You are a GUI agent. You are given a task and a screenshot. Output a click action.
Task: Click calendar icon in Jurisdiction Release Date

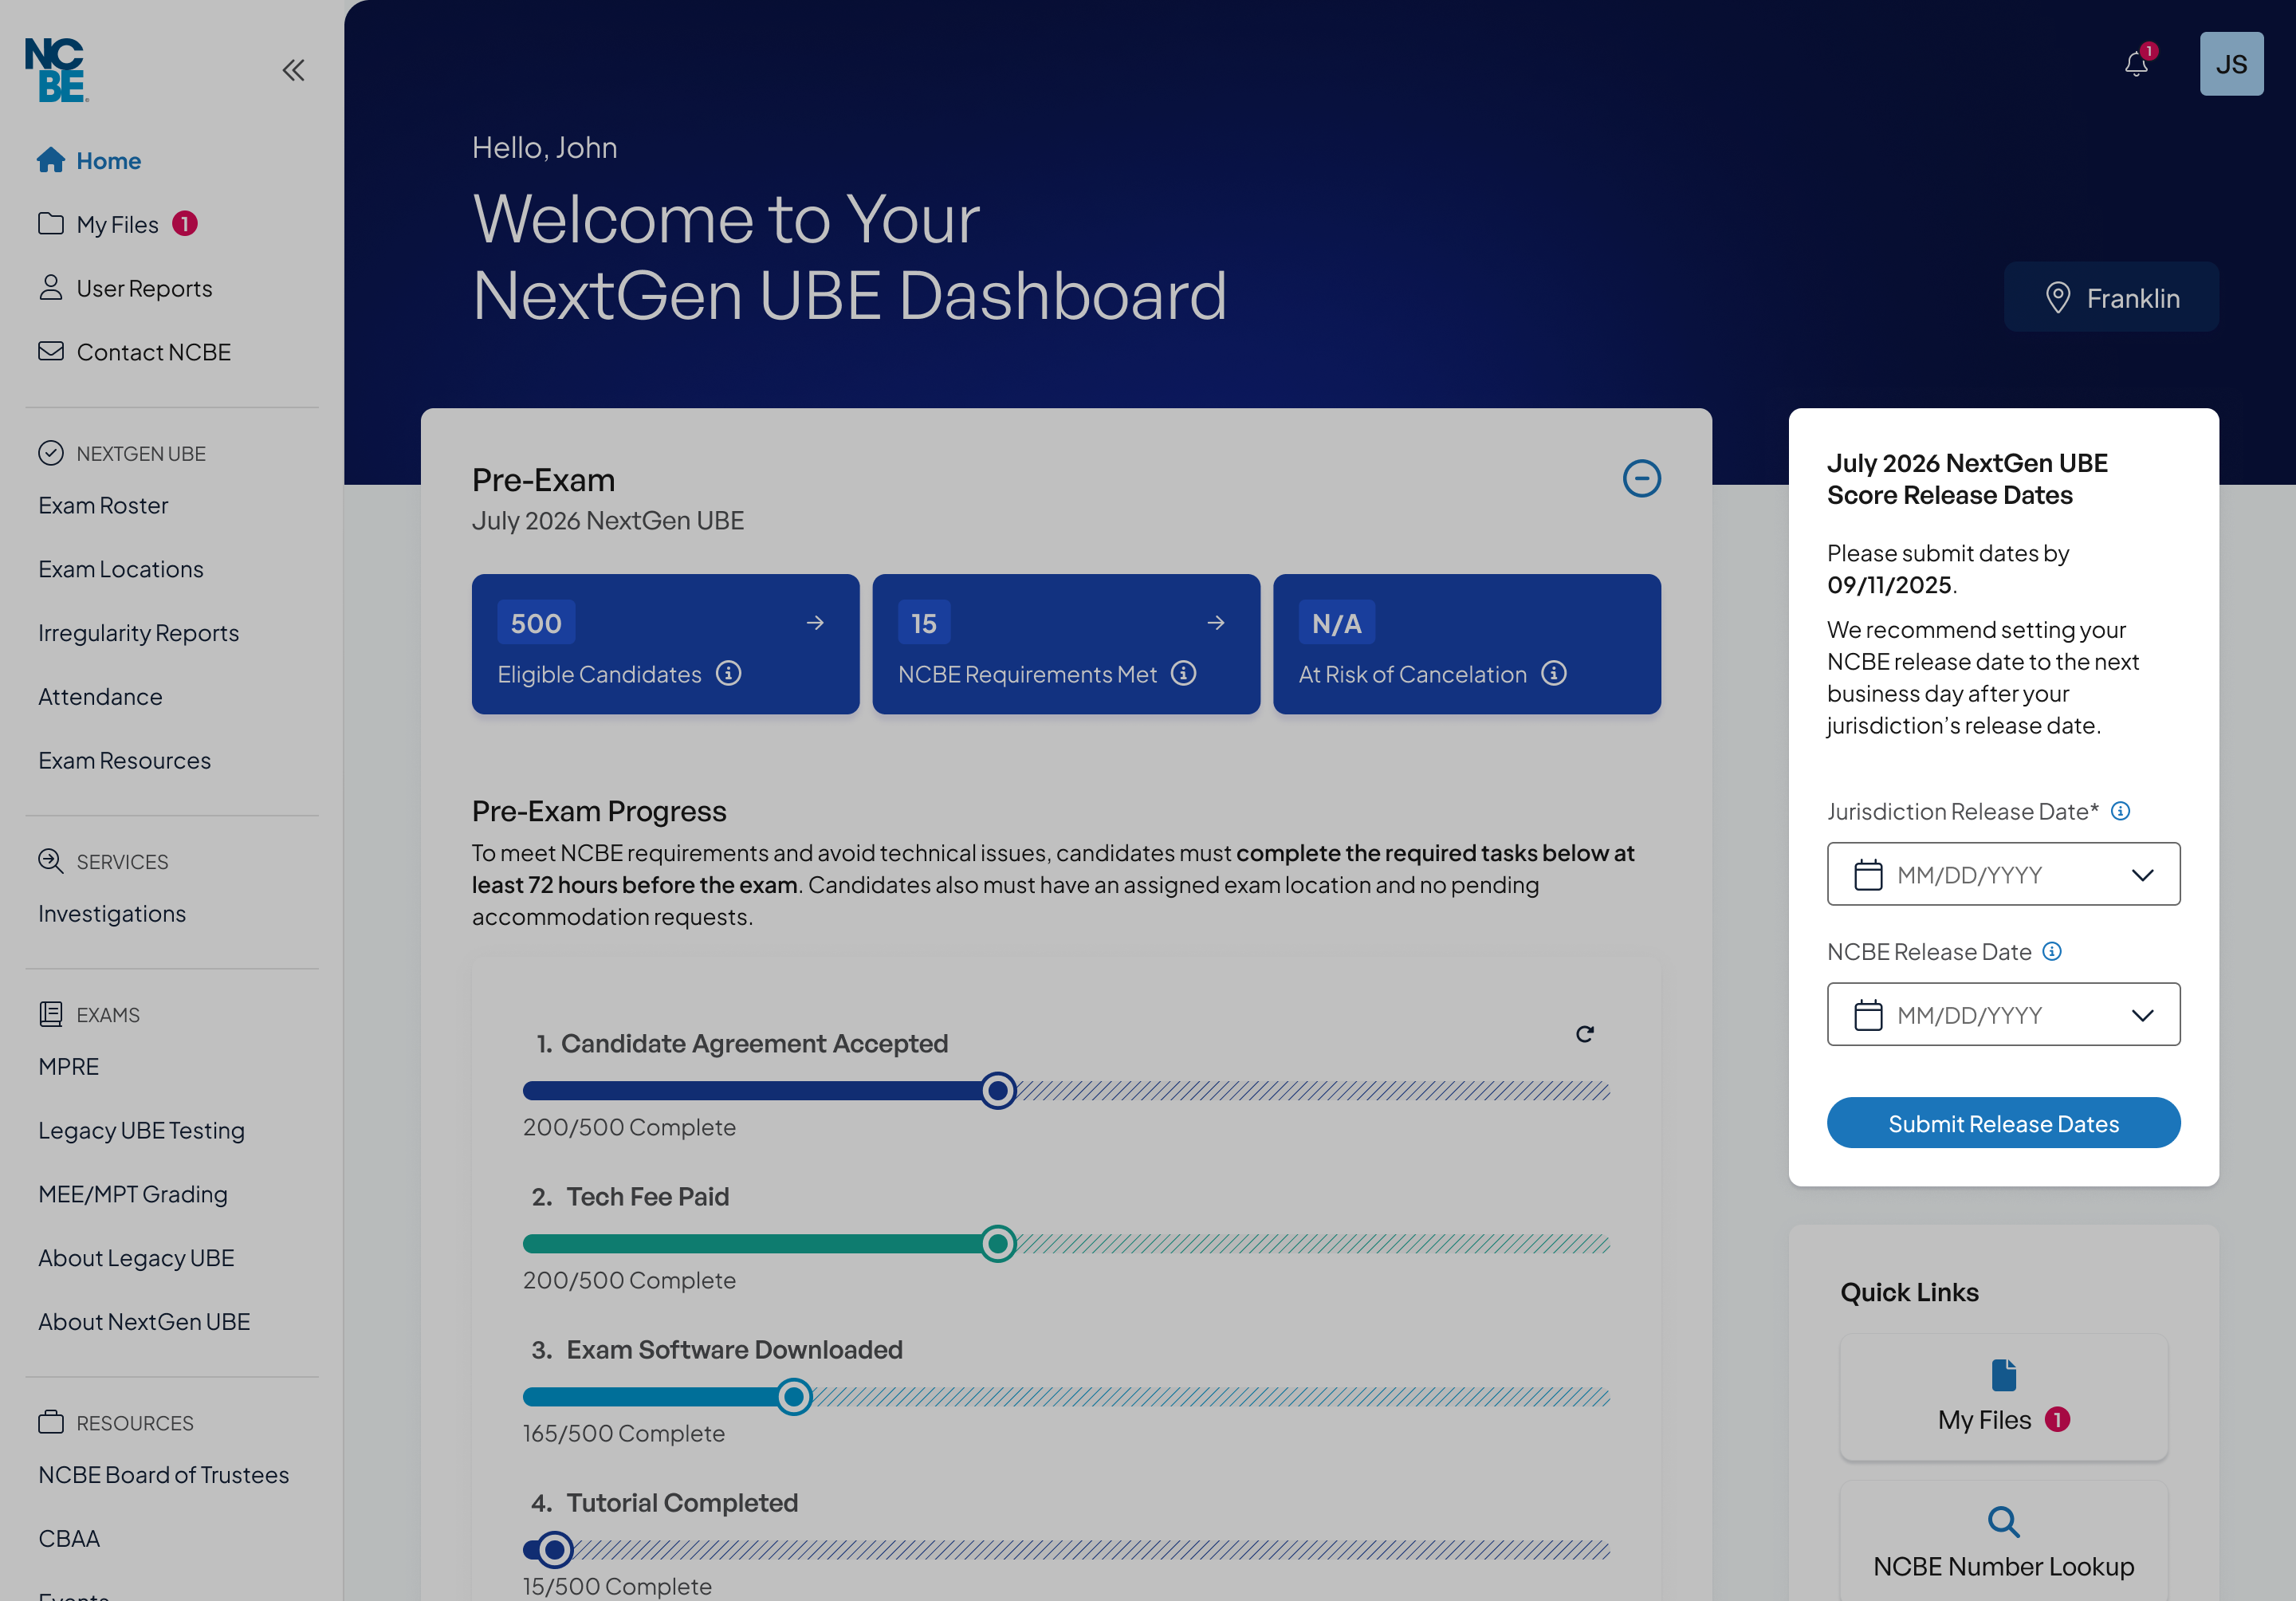[x=1868, y=875]
